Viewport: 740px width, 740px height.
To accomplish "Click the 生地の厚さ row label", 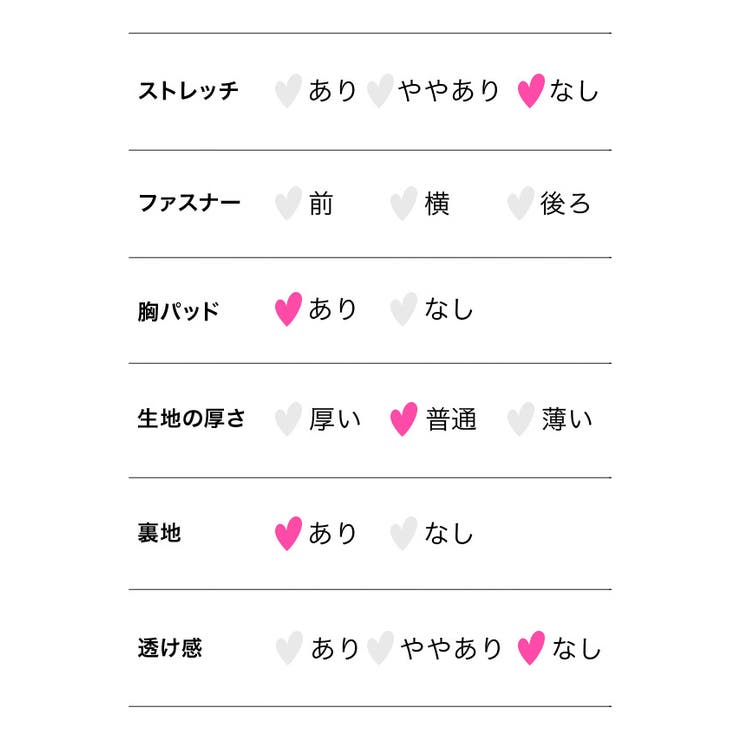I will [191, 419].
